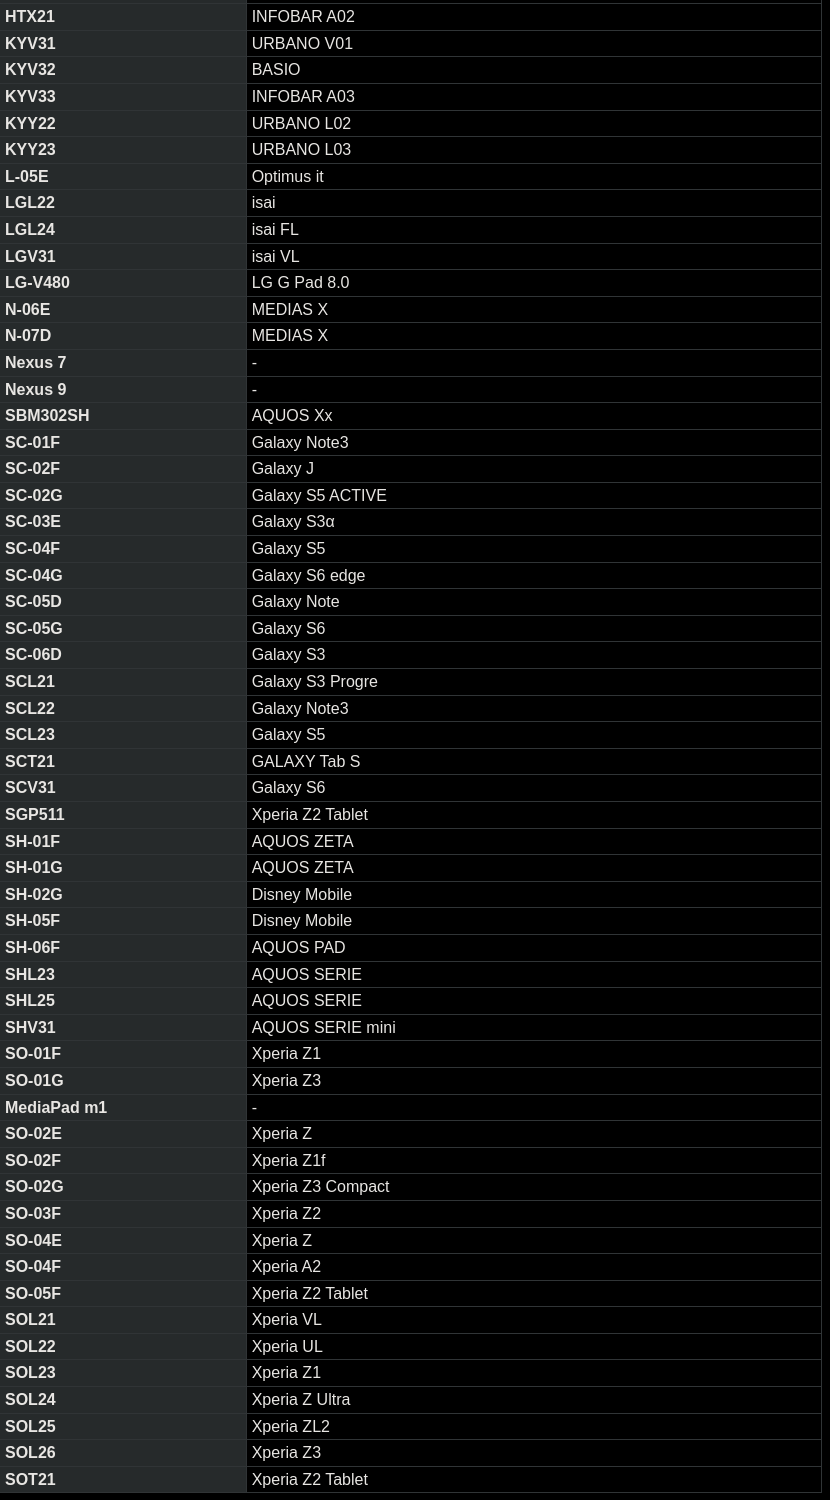Click the LG-V480 model code
The height and width of the screenshot is (1500, 830).
pos(37,283)
